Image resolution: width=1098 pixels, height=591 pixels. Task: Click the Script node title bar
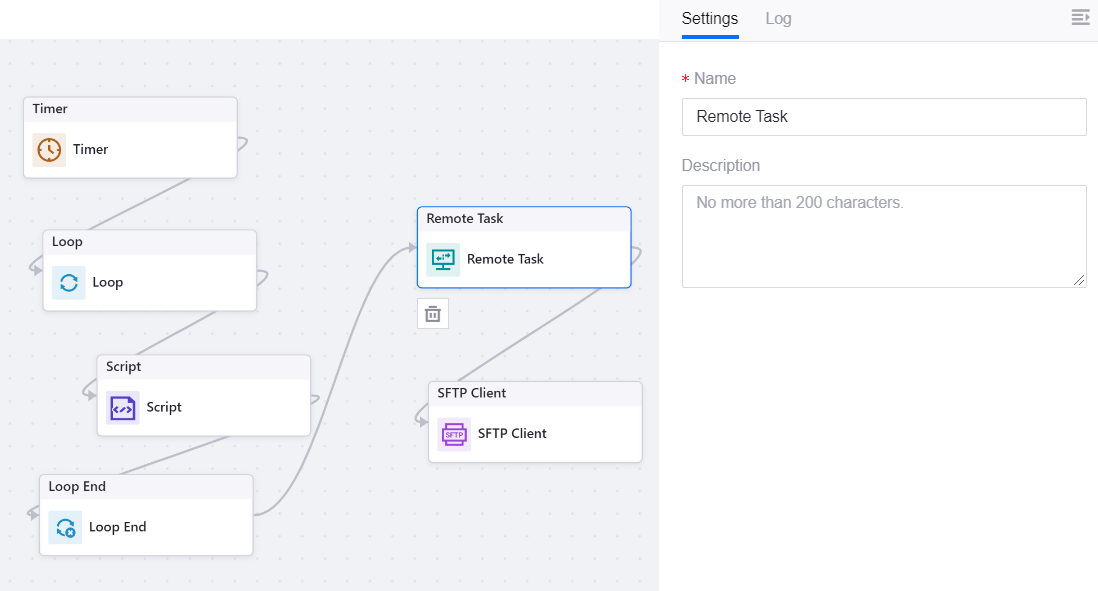[x=203, y=367]
